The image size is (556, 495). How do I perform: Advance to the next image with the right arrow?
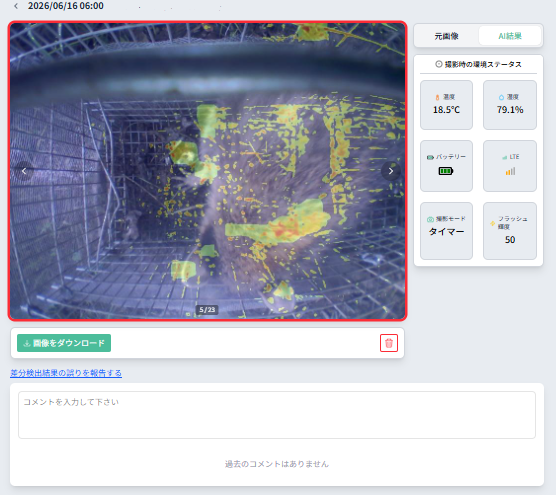coord(391,171)
